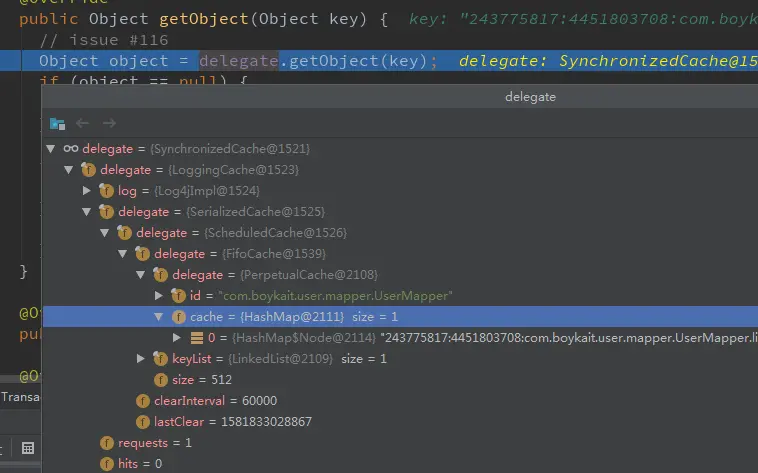
Task: Click field icon of ScheduledCache@1526 delegate
Action: 124,233
